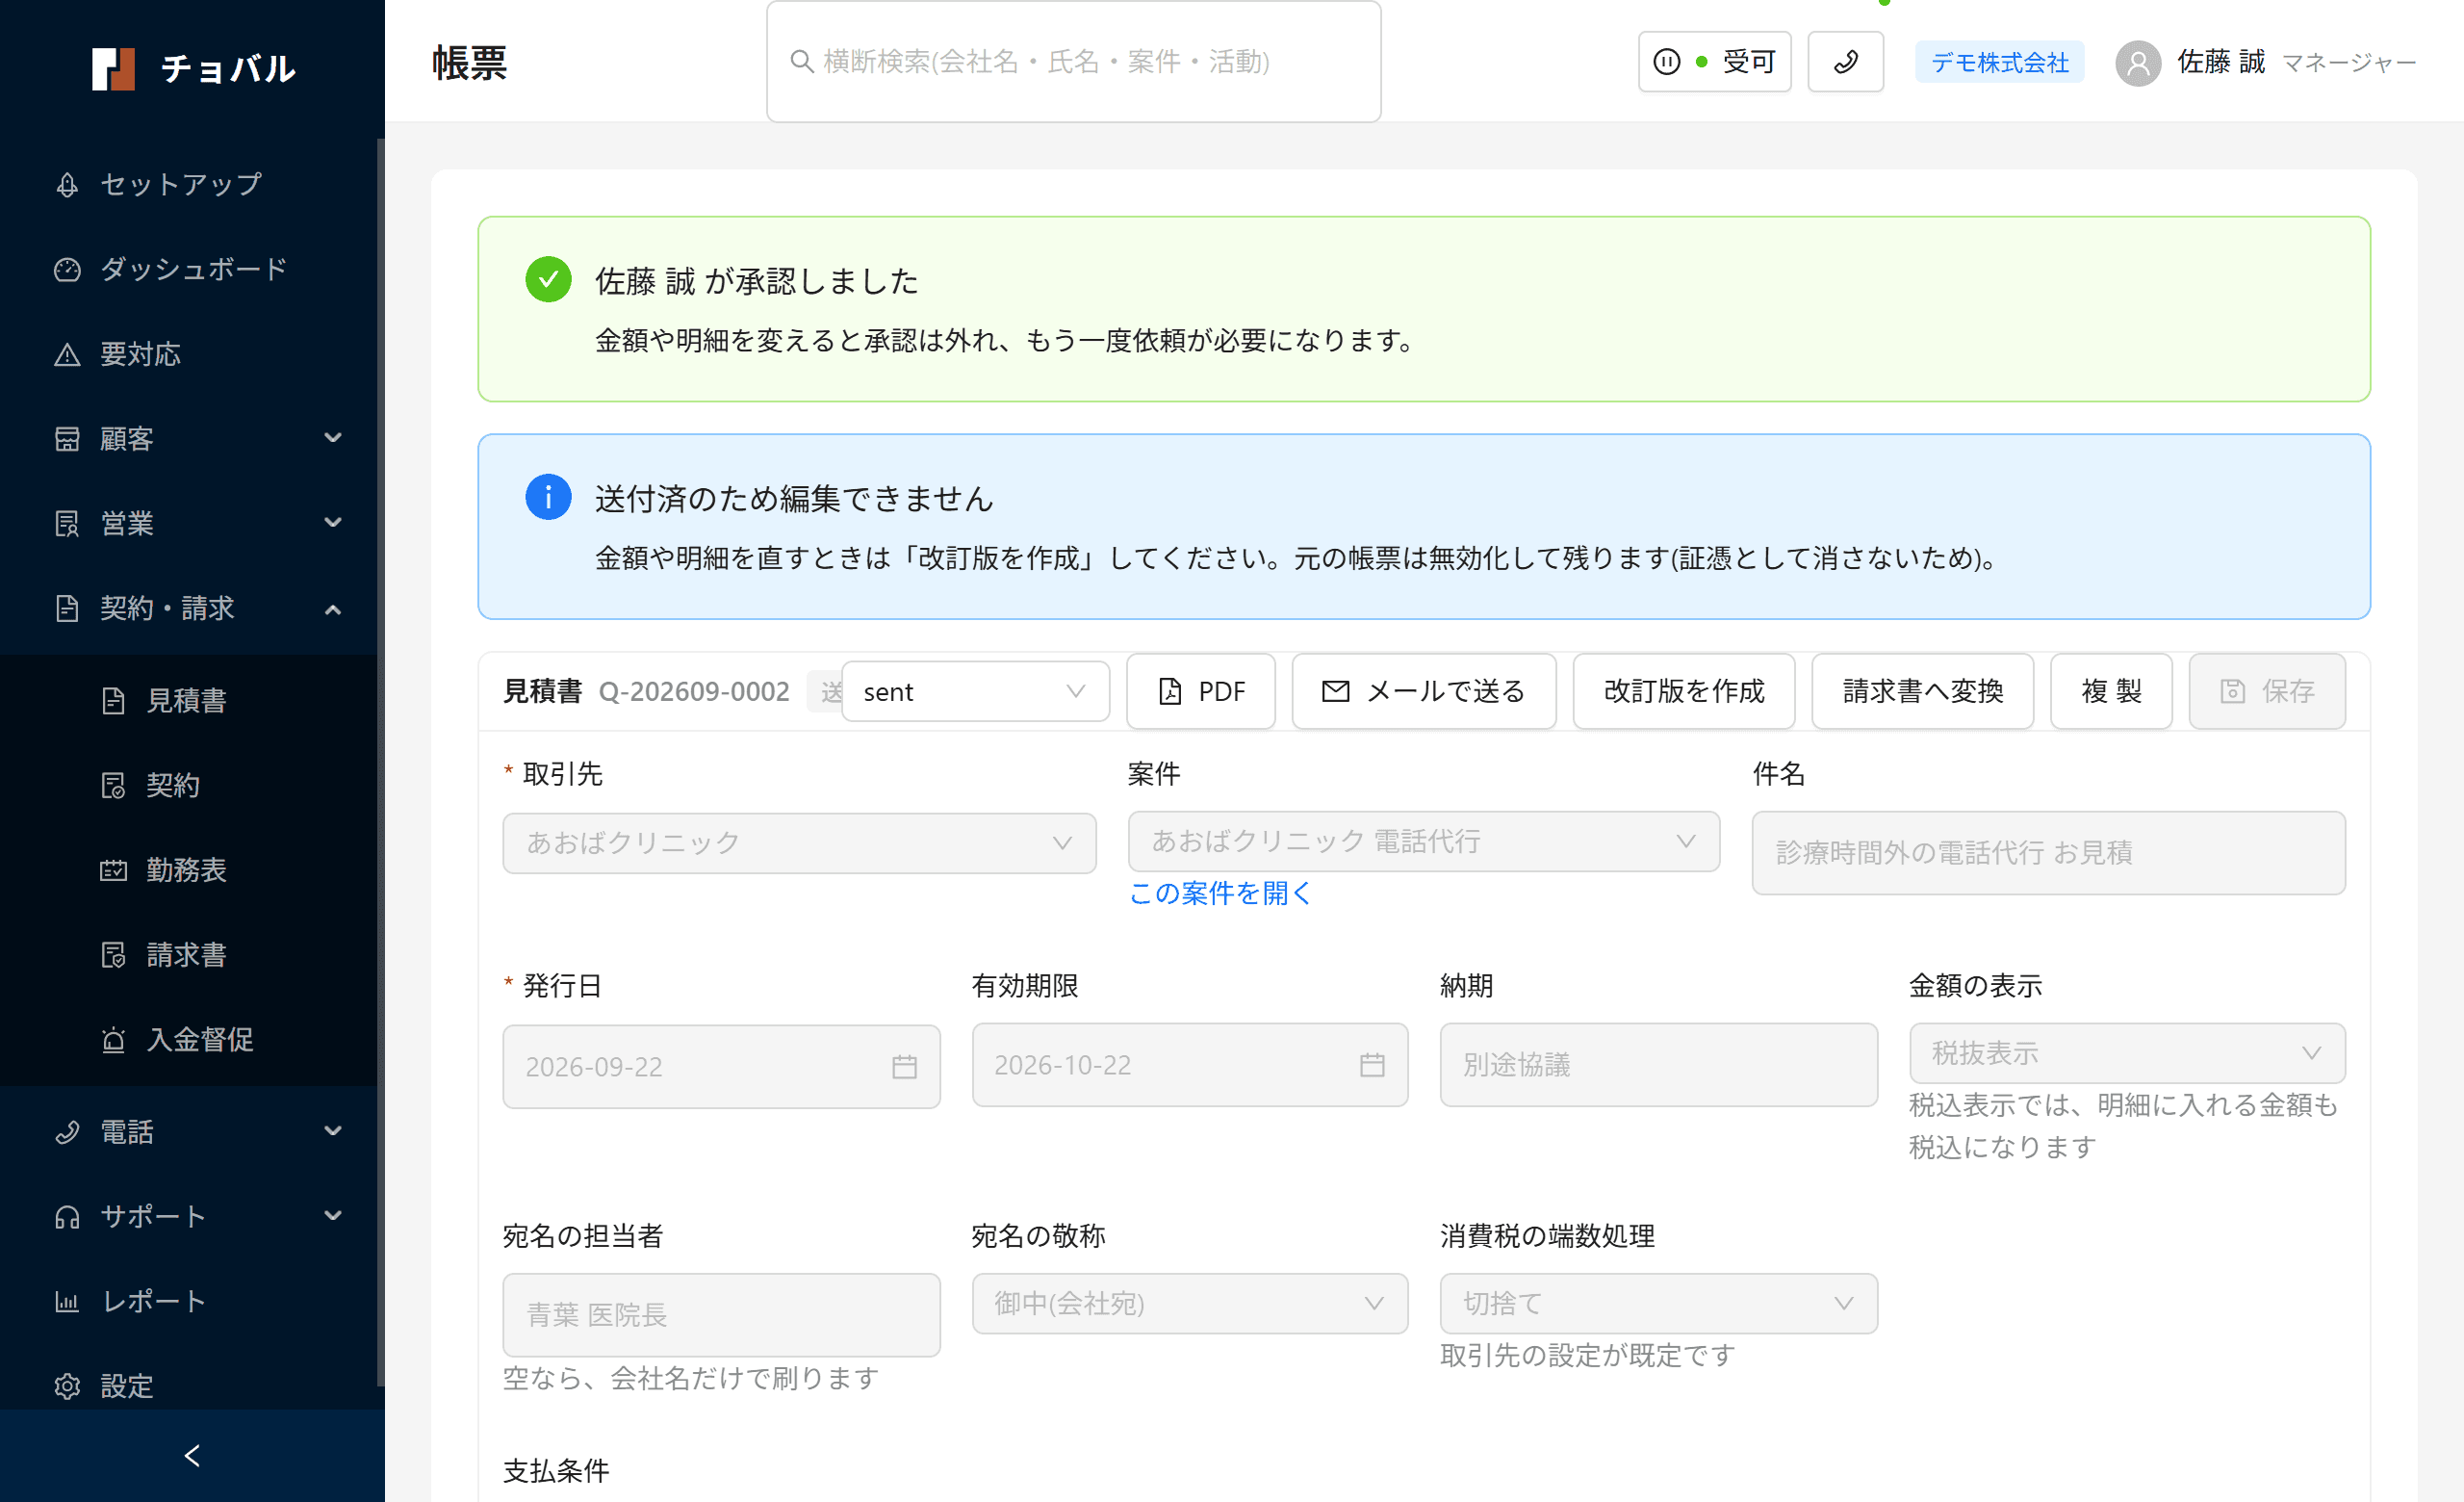The width and height of the screenshot is (2464, 1502).
Task: Open レポート from the sidebar
Action: point(190,1302)
